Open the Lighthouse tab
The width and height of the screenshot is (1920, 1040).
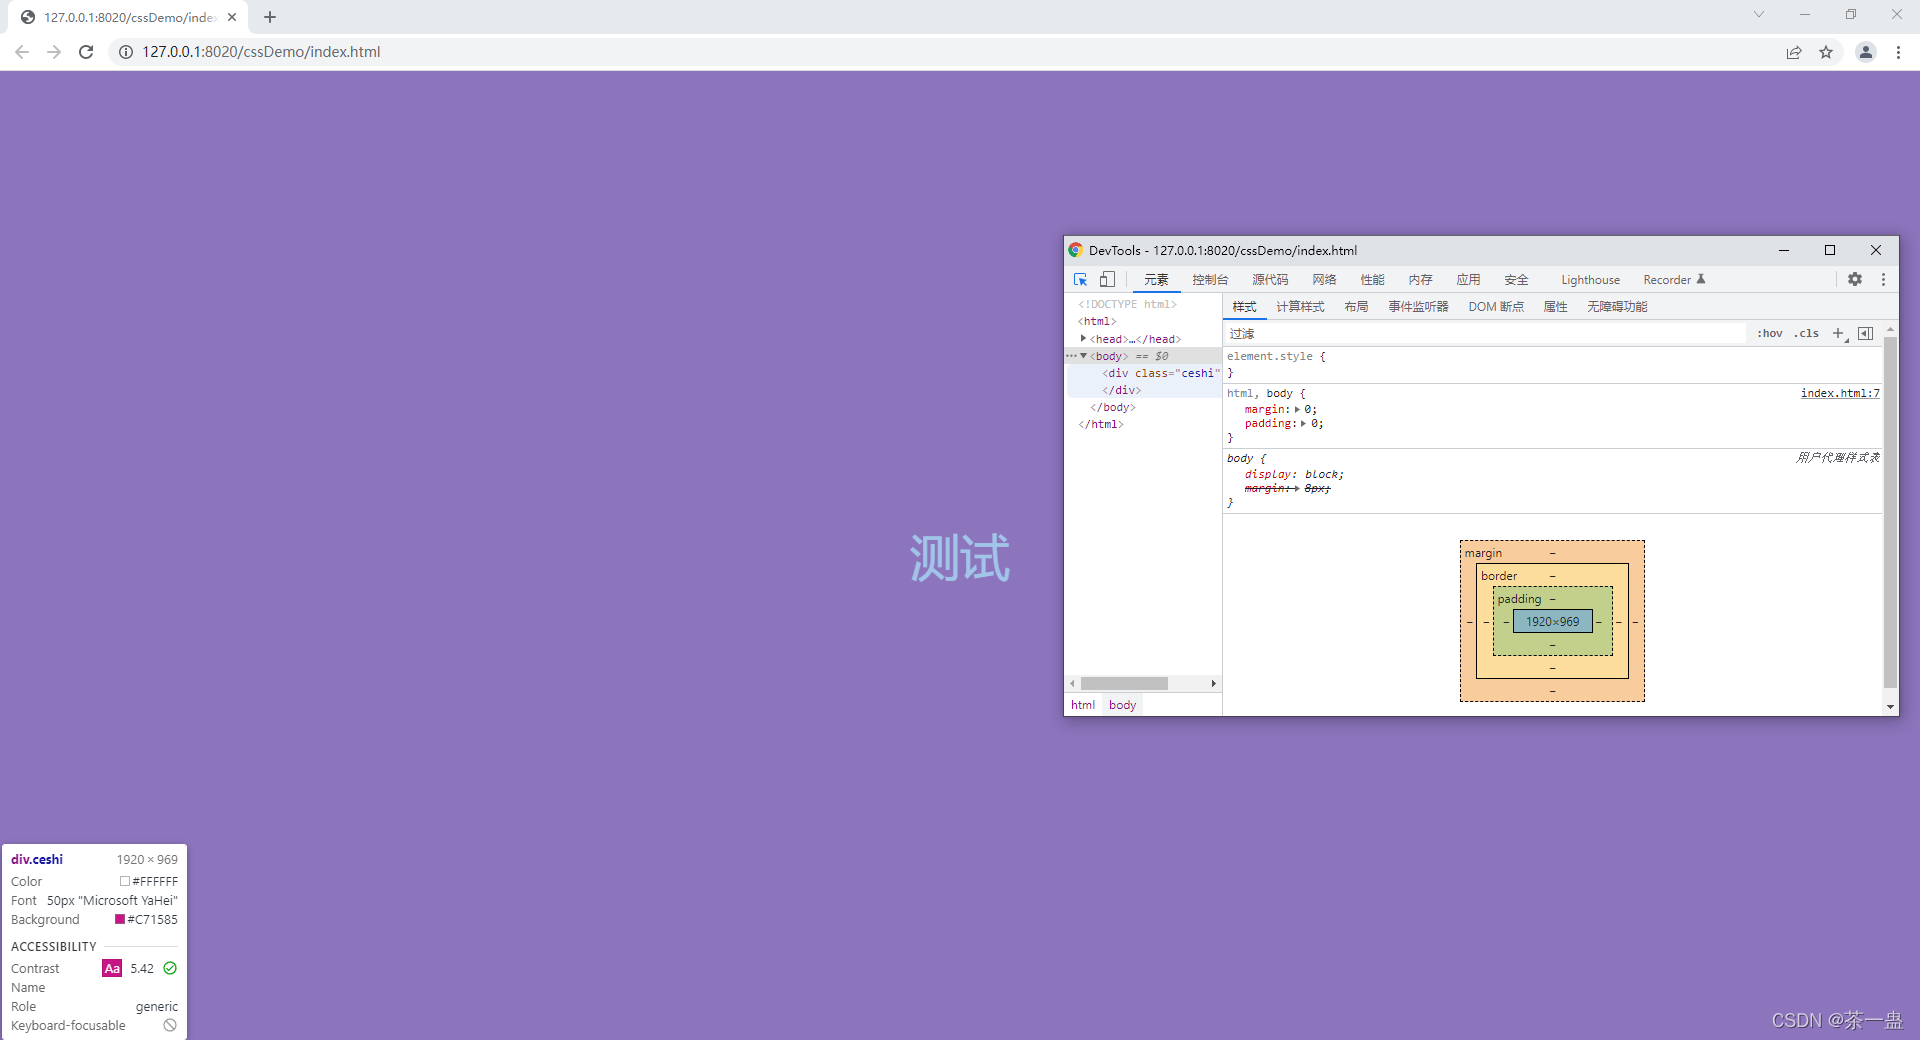tap(1590, 280)
